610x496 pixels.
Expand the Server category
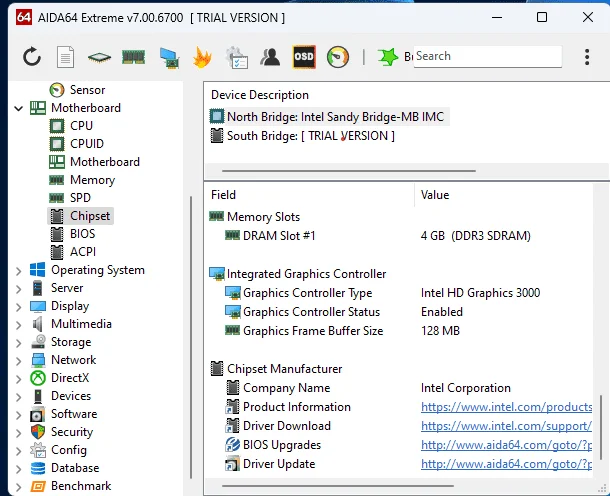[18, 289]
